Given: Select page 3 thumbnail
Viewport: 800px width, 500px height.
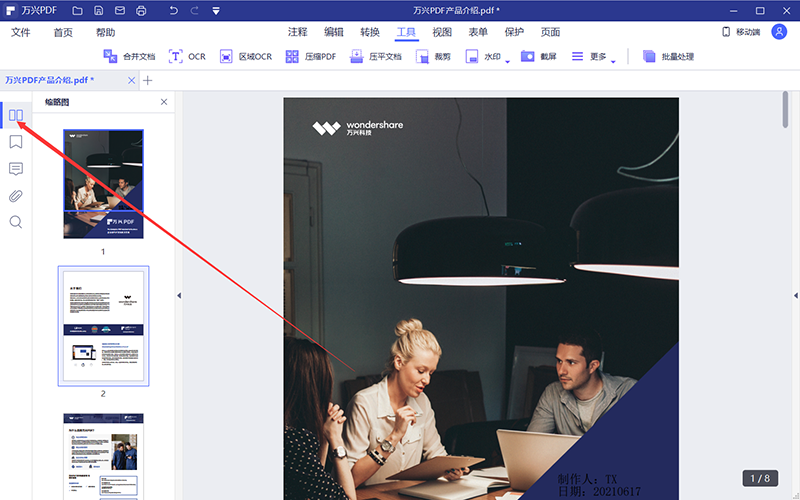Looking at the screenshot, I should coord(103,457).
